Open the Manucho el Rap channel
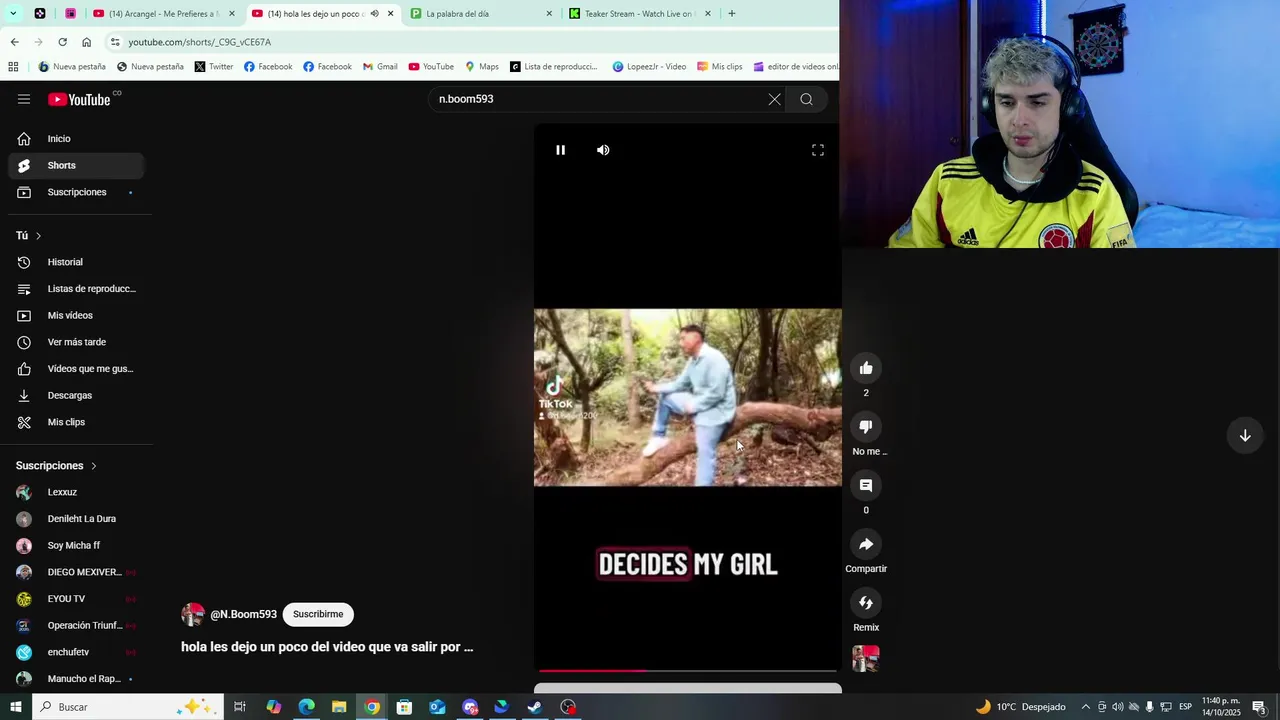 point(76,679)
